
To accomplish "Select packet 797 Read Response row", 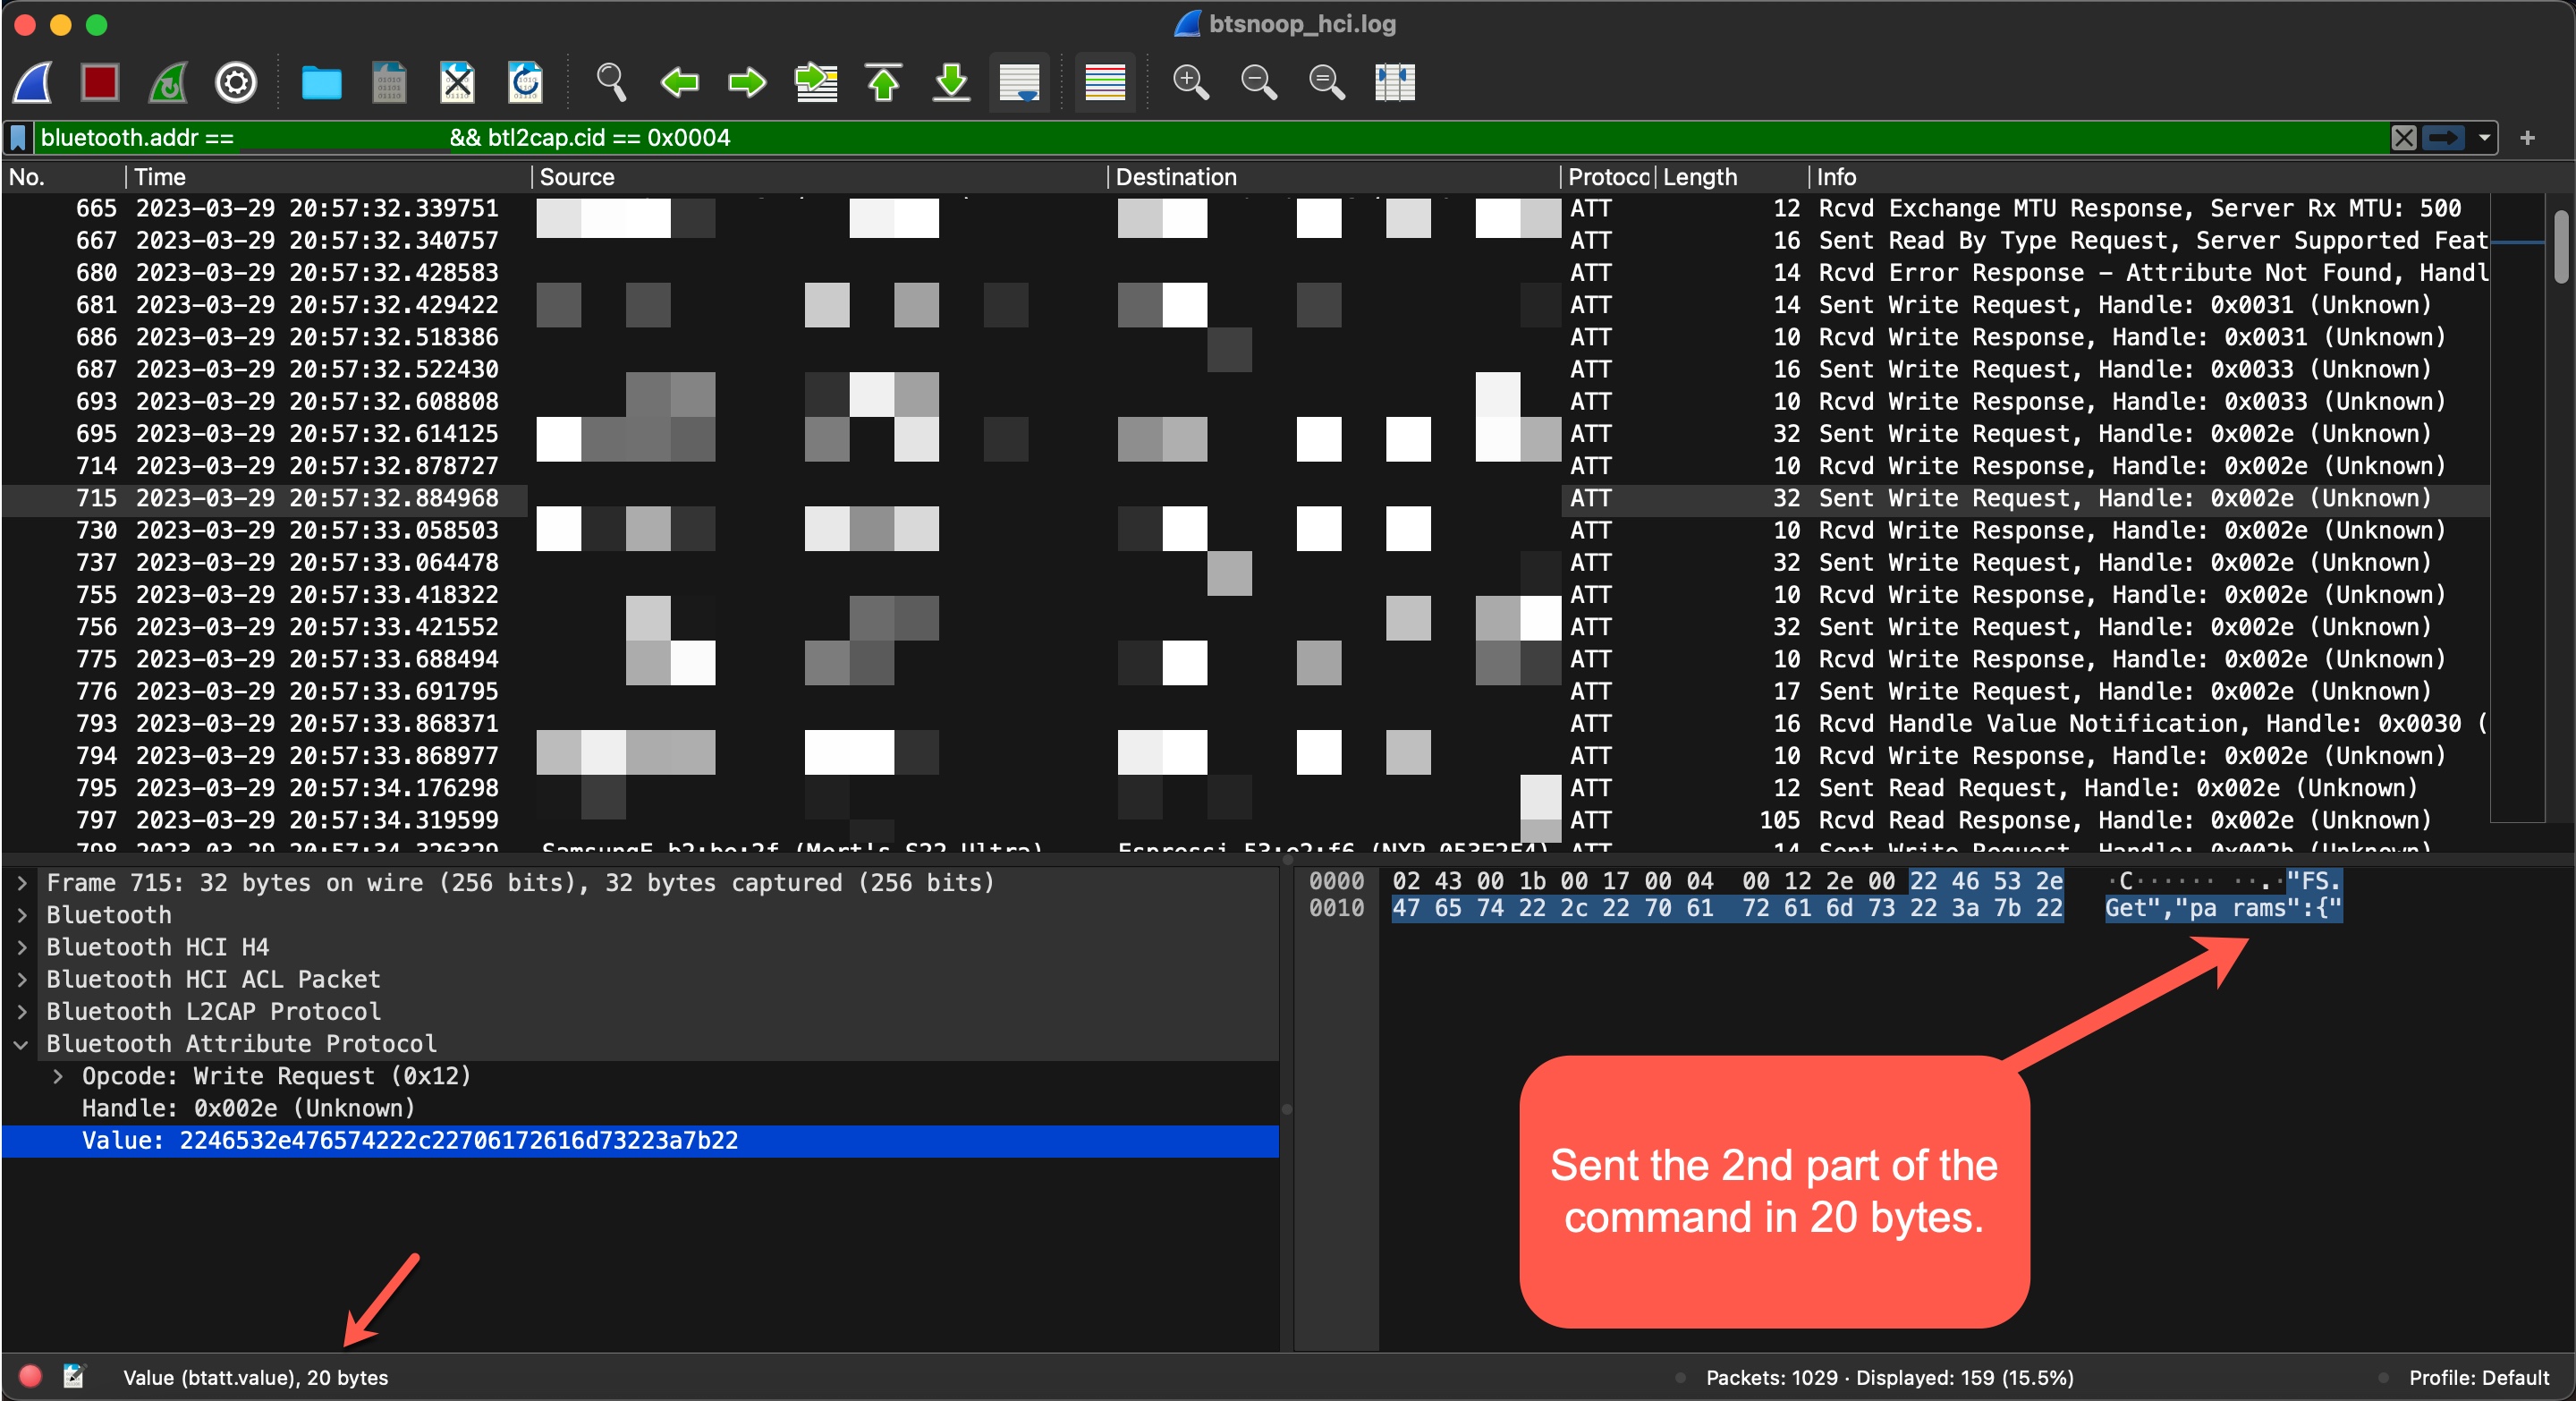I will [x=1246, y=821].
